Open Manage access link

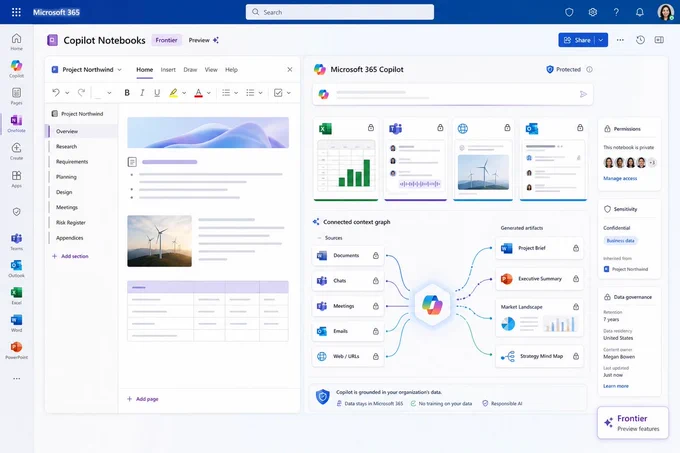(x=620, y=178)
